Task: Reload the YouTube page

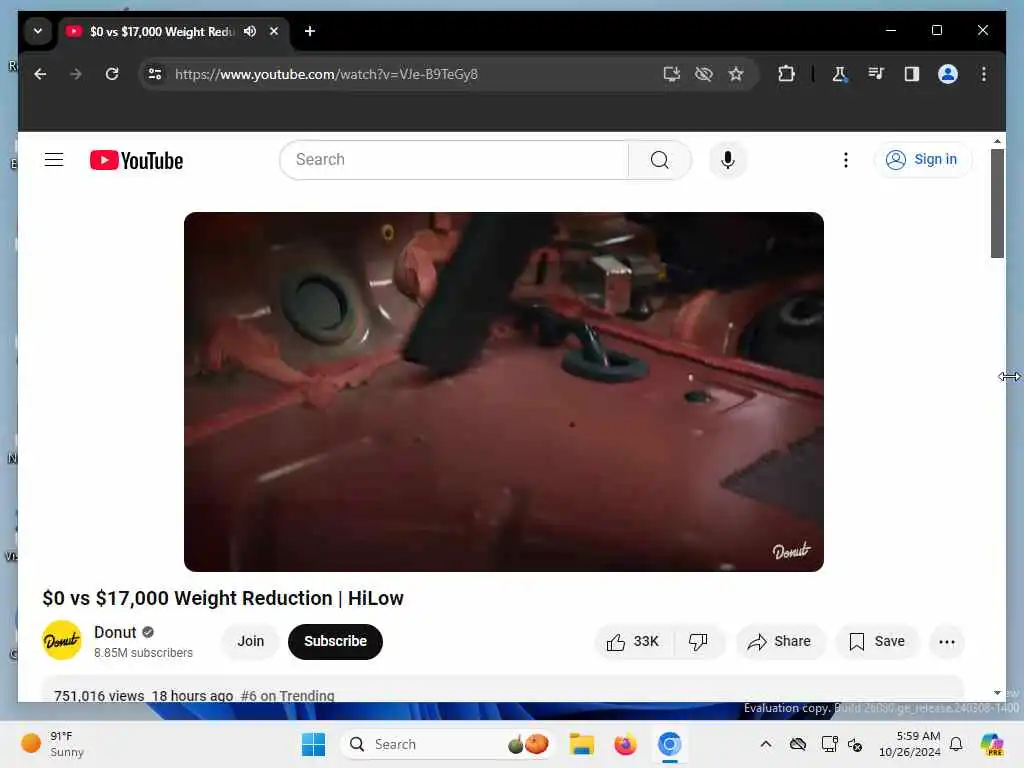Action: (112, 74)
